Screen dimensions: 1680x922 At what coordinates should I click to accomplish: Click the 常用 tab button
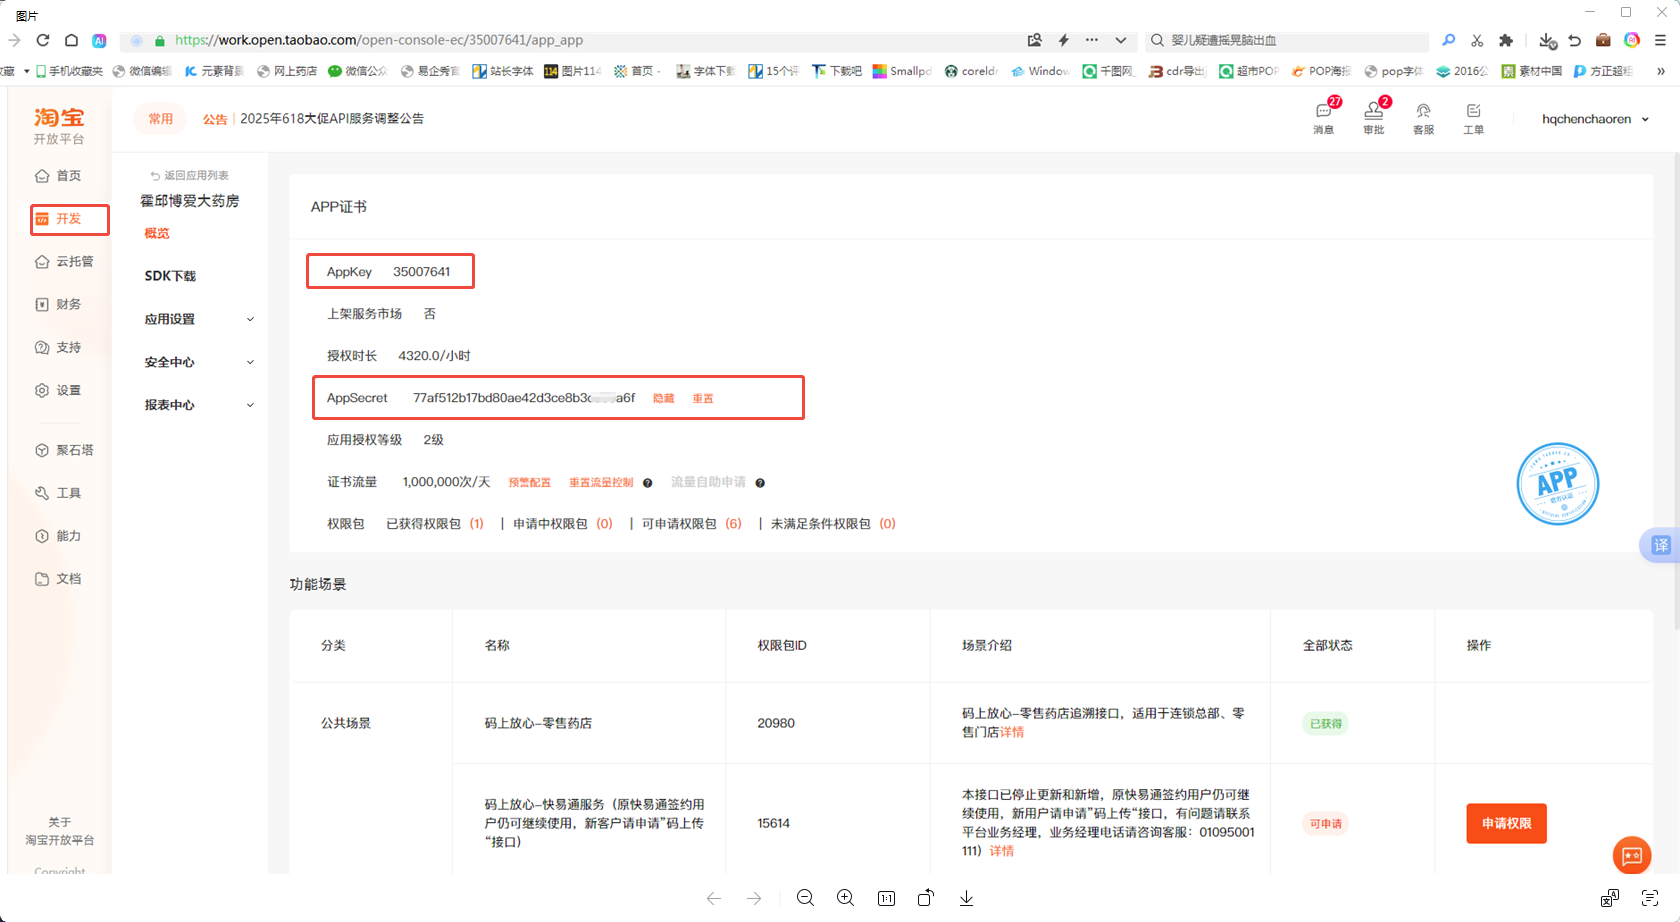tap(161, 119)
